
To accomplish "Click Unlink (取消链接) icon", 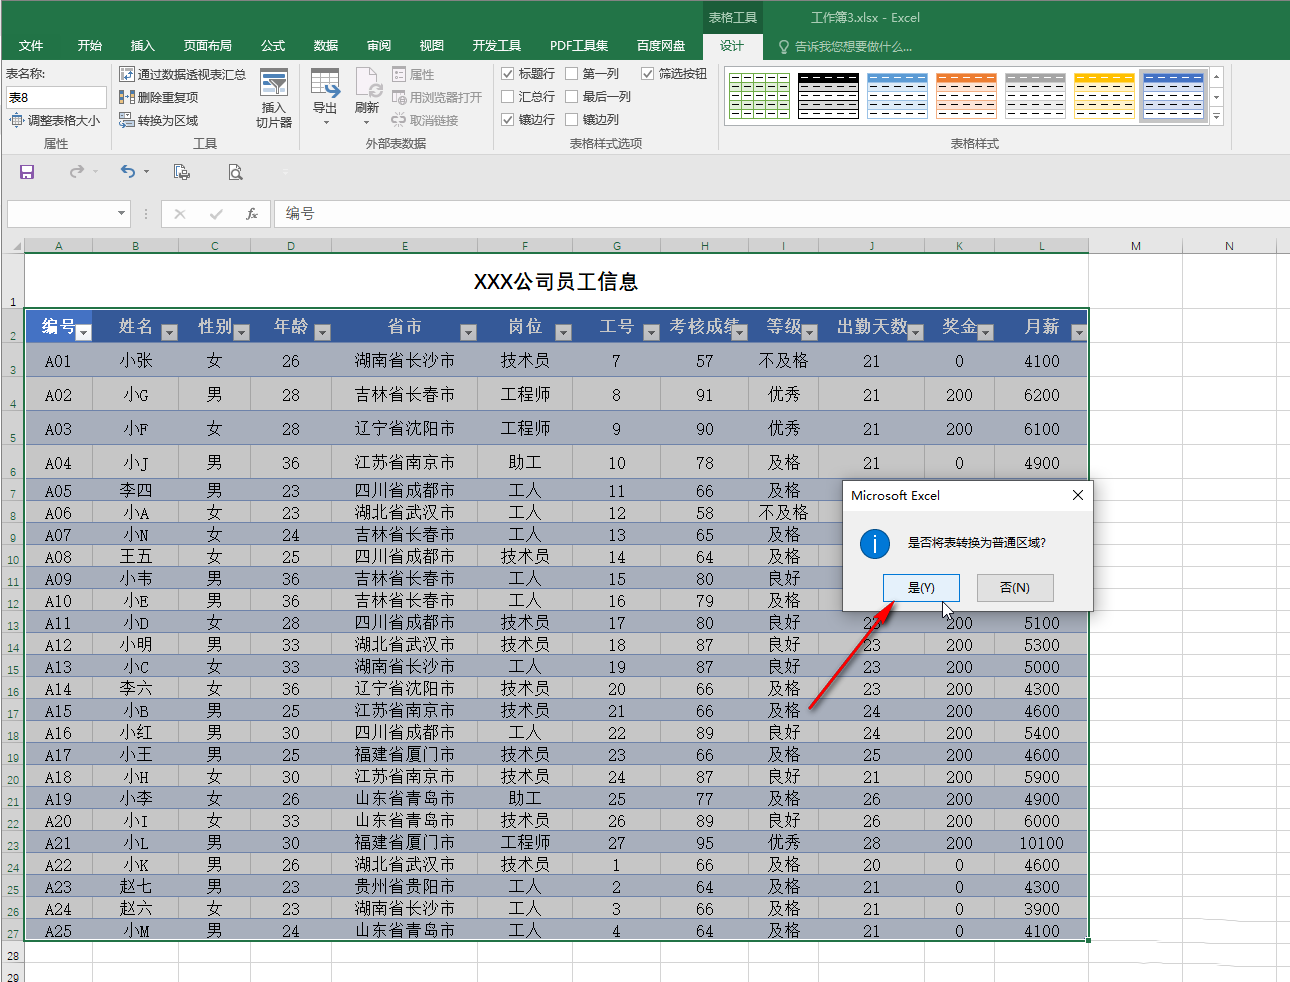I will 425,120.
